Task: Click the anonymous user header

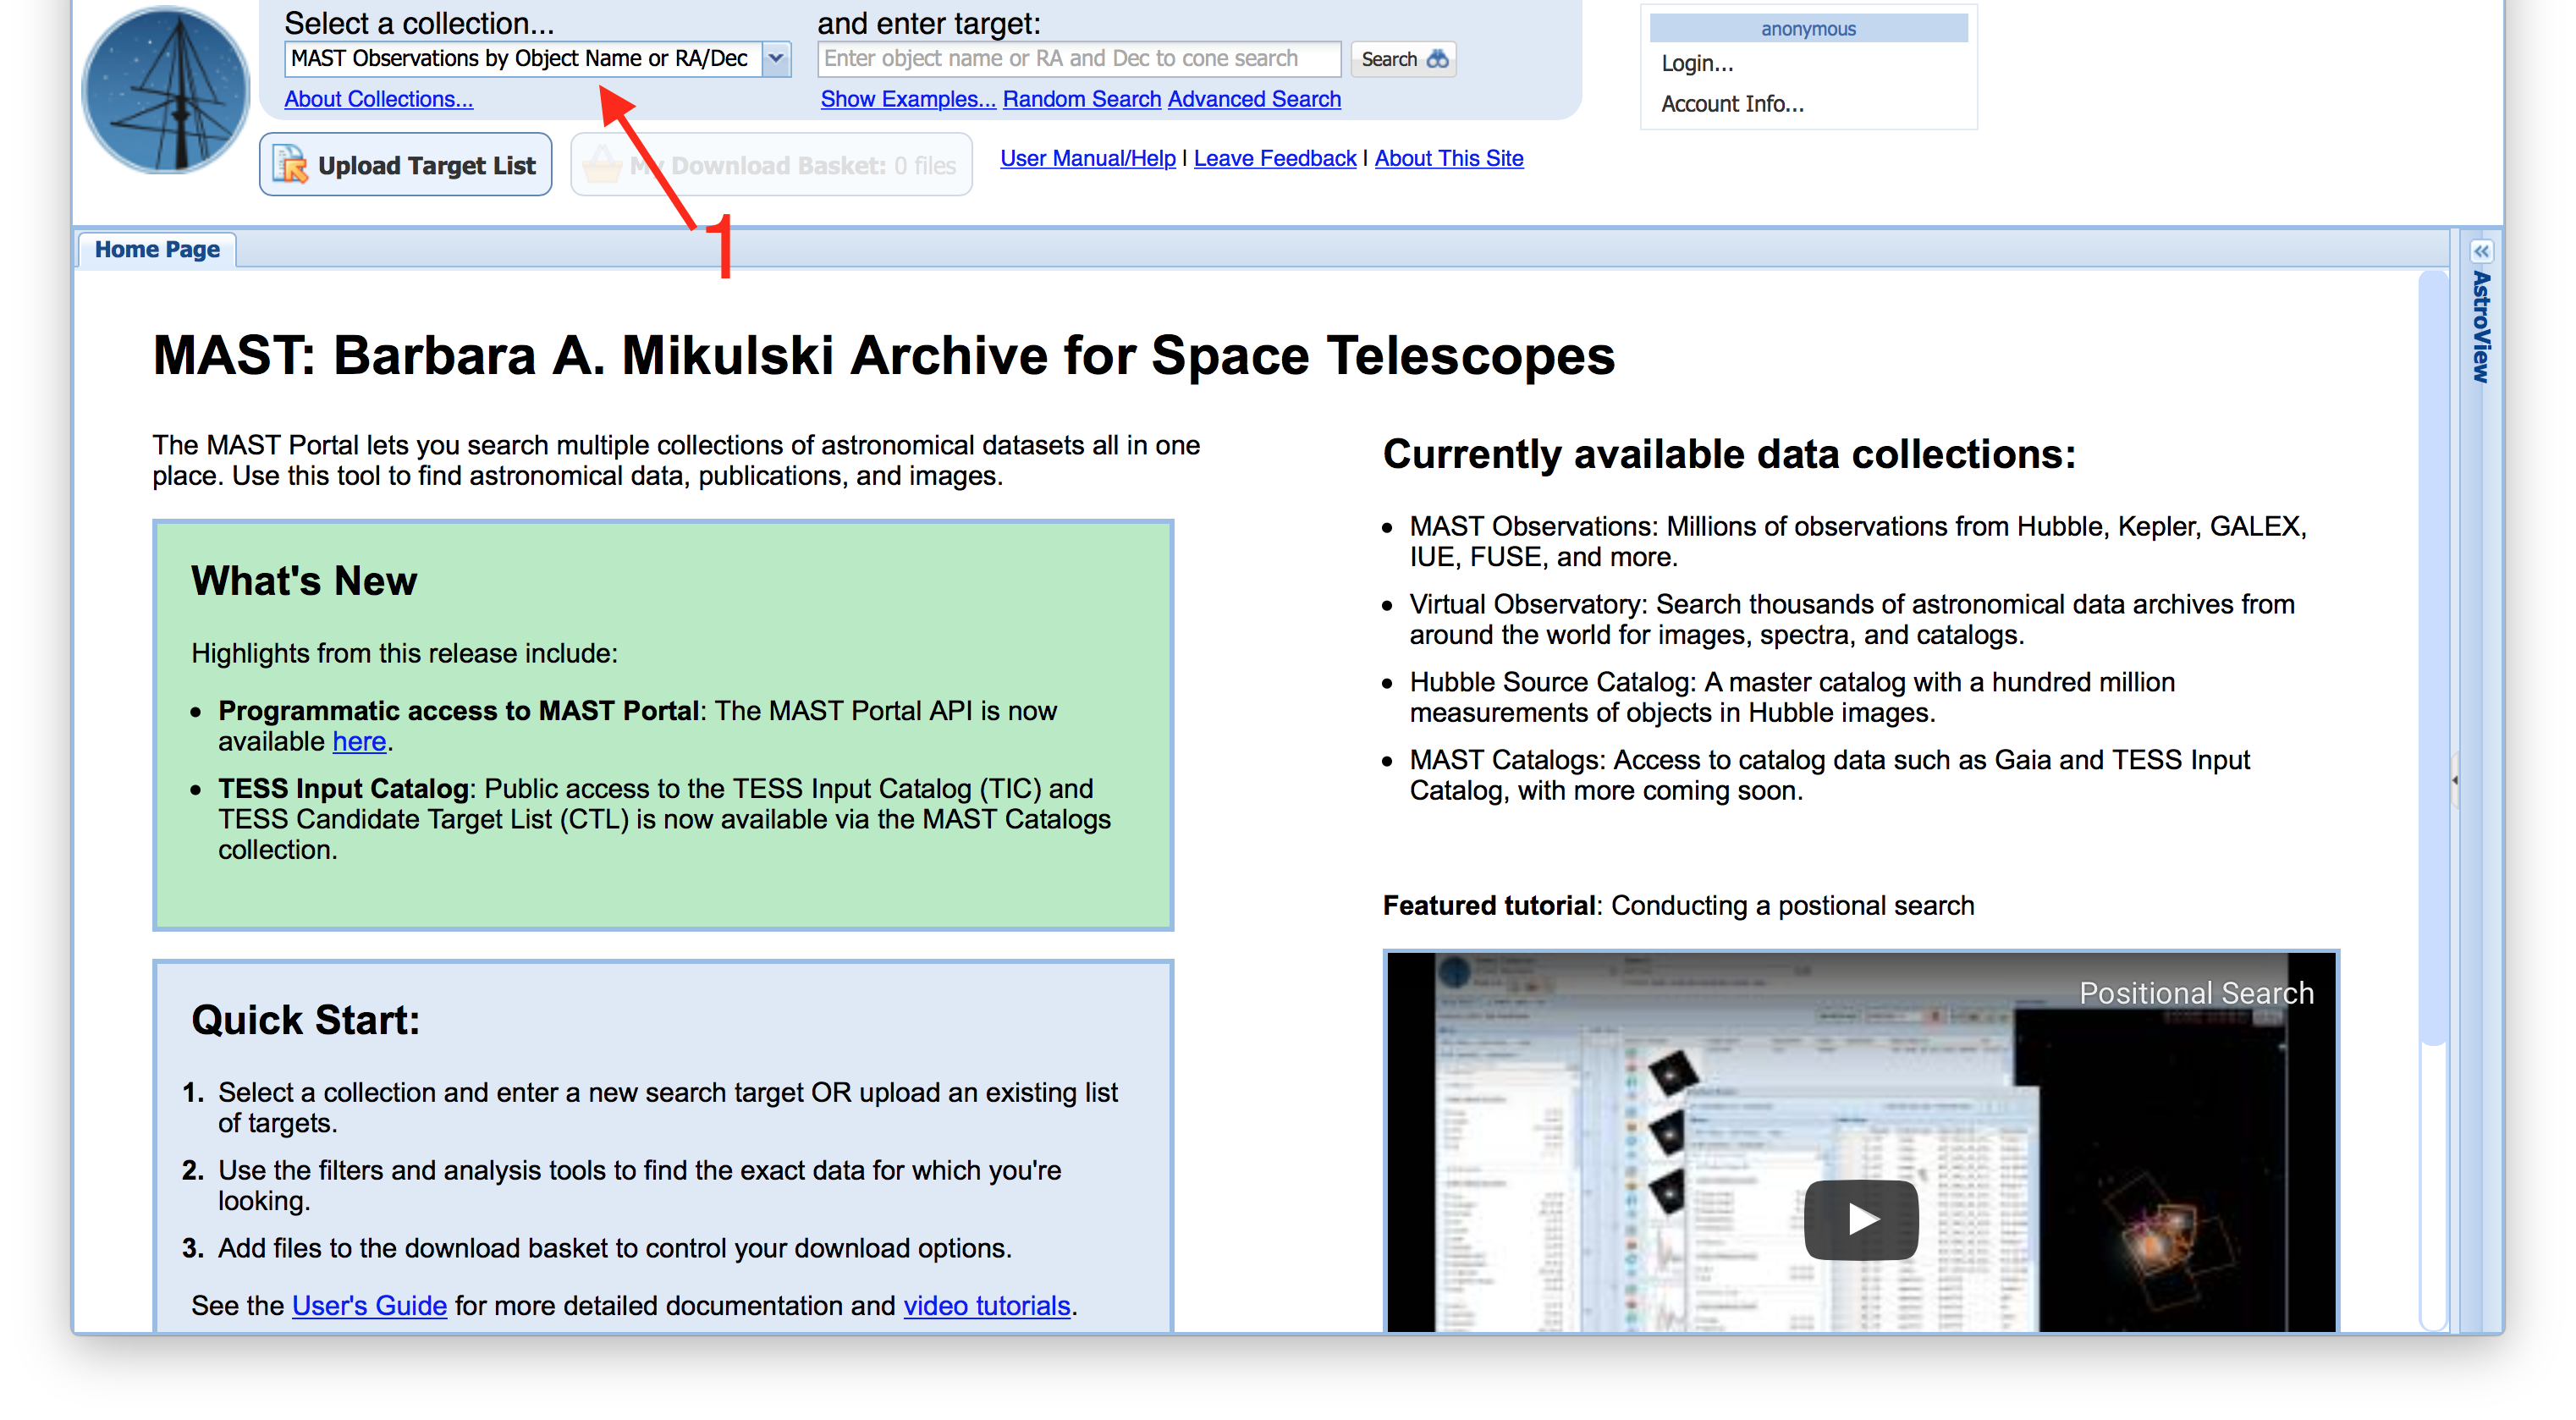Action: pos(1808,28)
